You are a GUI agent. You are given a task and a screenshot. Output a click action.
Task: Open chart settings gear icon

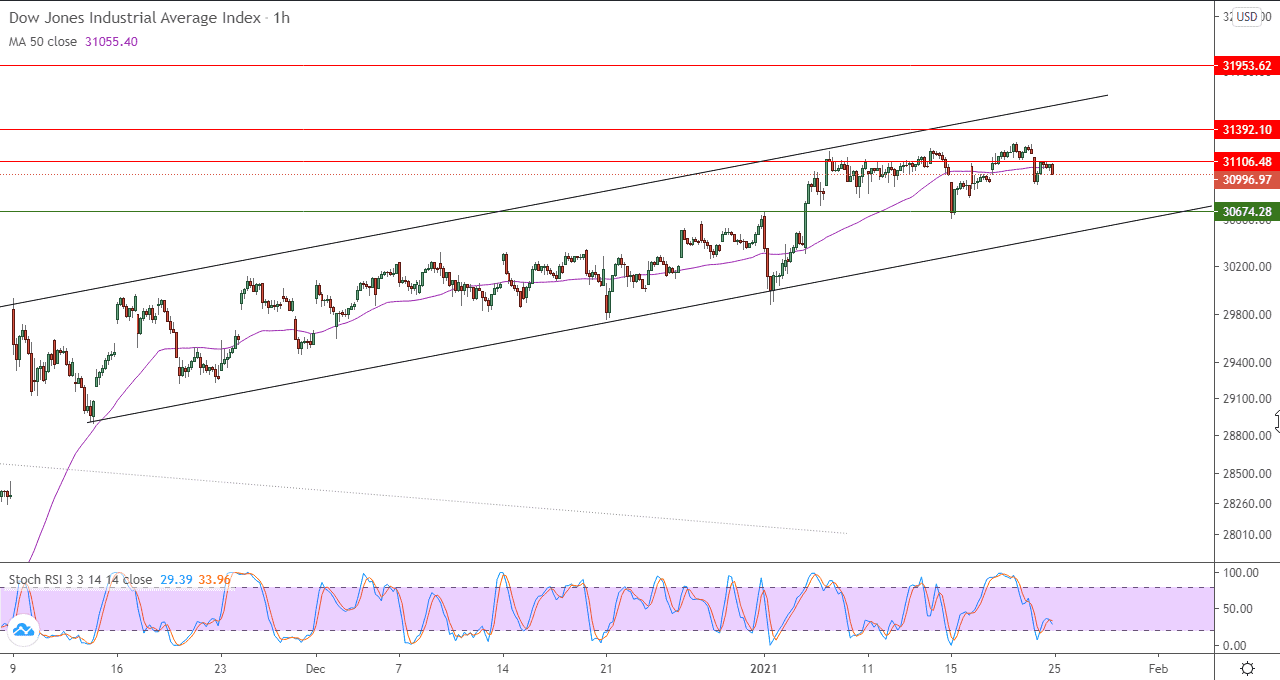(x=1248, y=668)
